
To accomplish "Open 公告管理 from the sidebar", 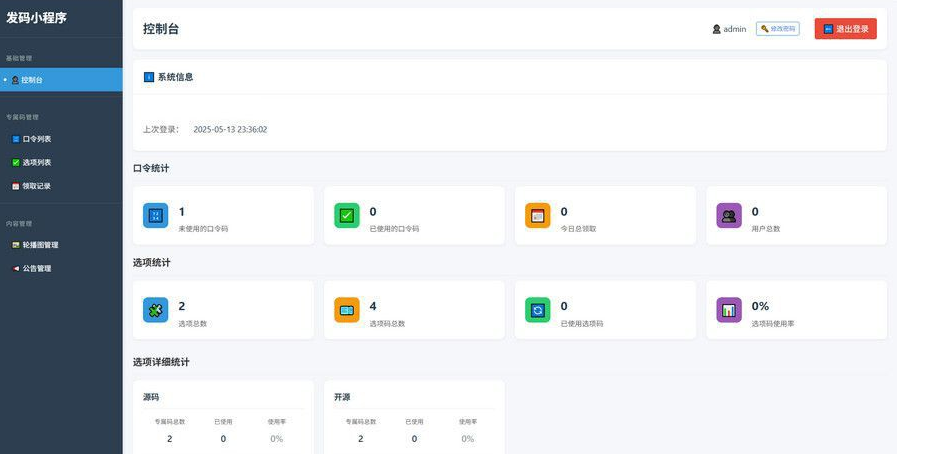I will click(61, 268).
